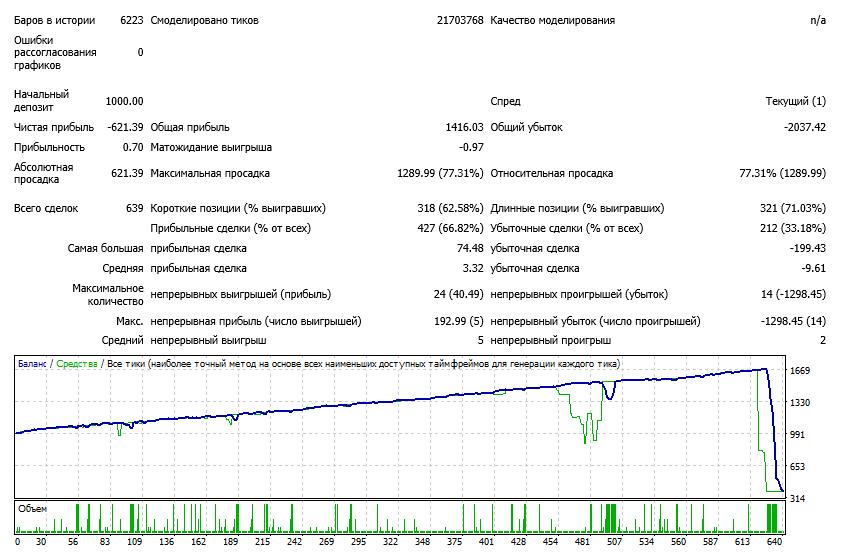Select the relative drawdown value 77.31% (1289.99)
Screen dimensions: 841x553
point(783,174)
